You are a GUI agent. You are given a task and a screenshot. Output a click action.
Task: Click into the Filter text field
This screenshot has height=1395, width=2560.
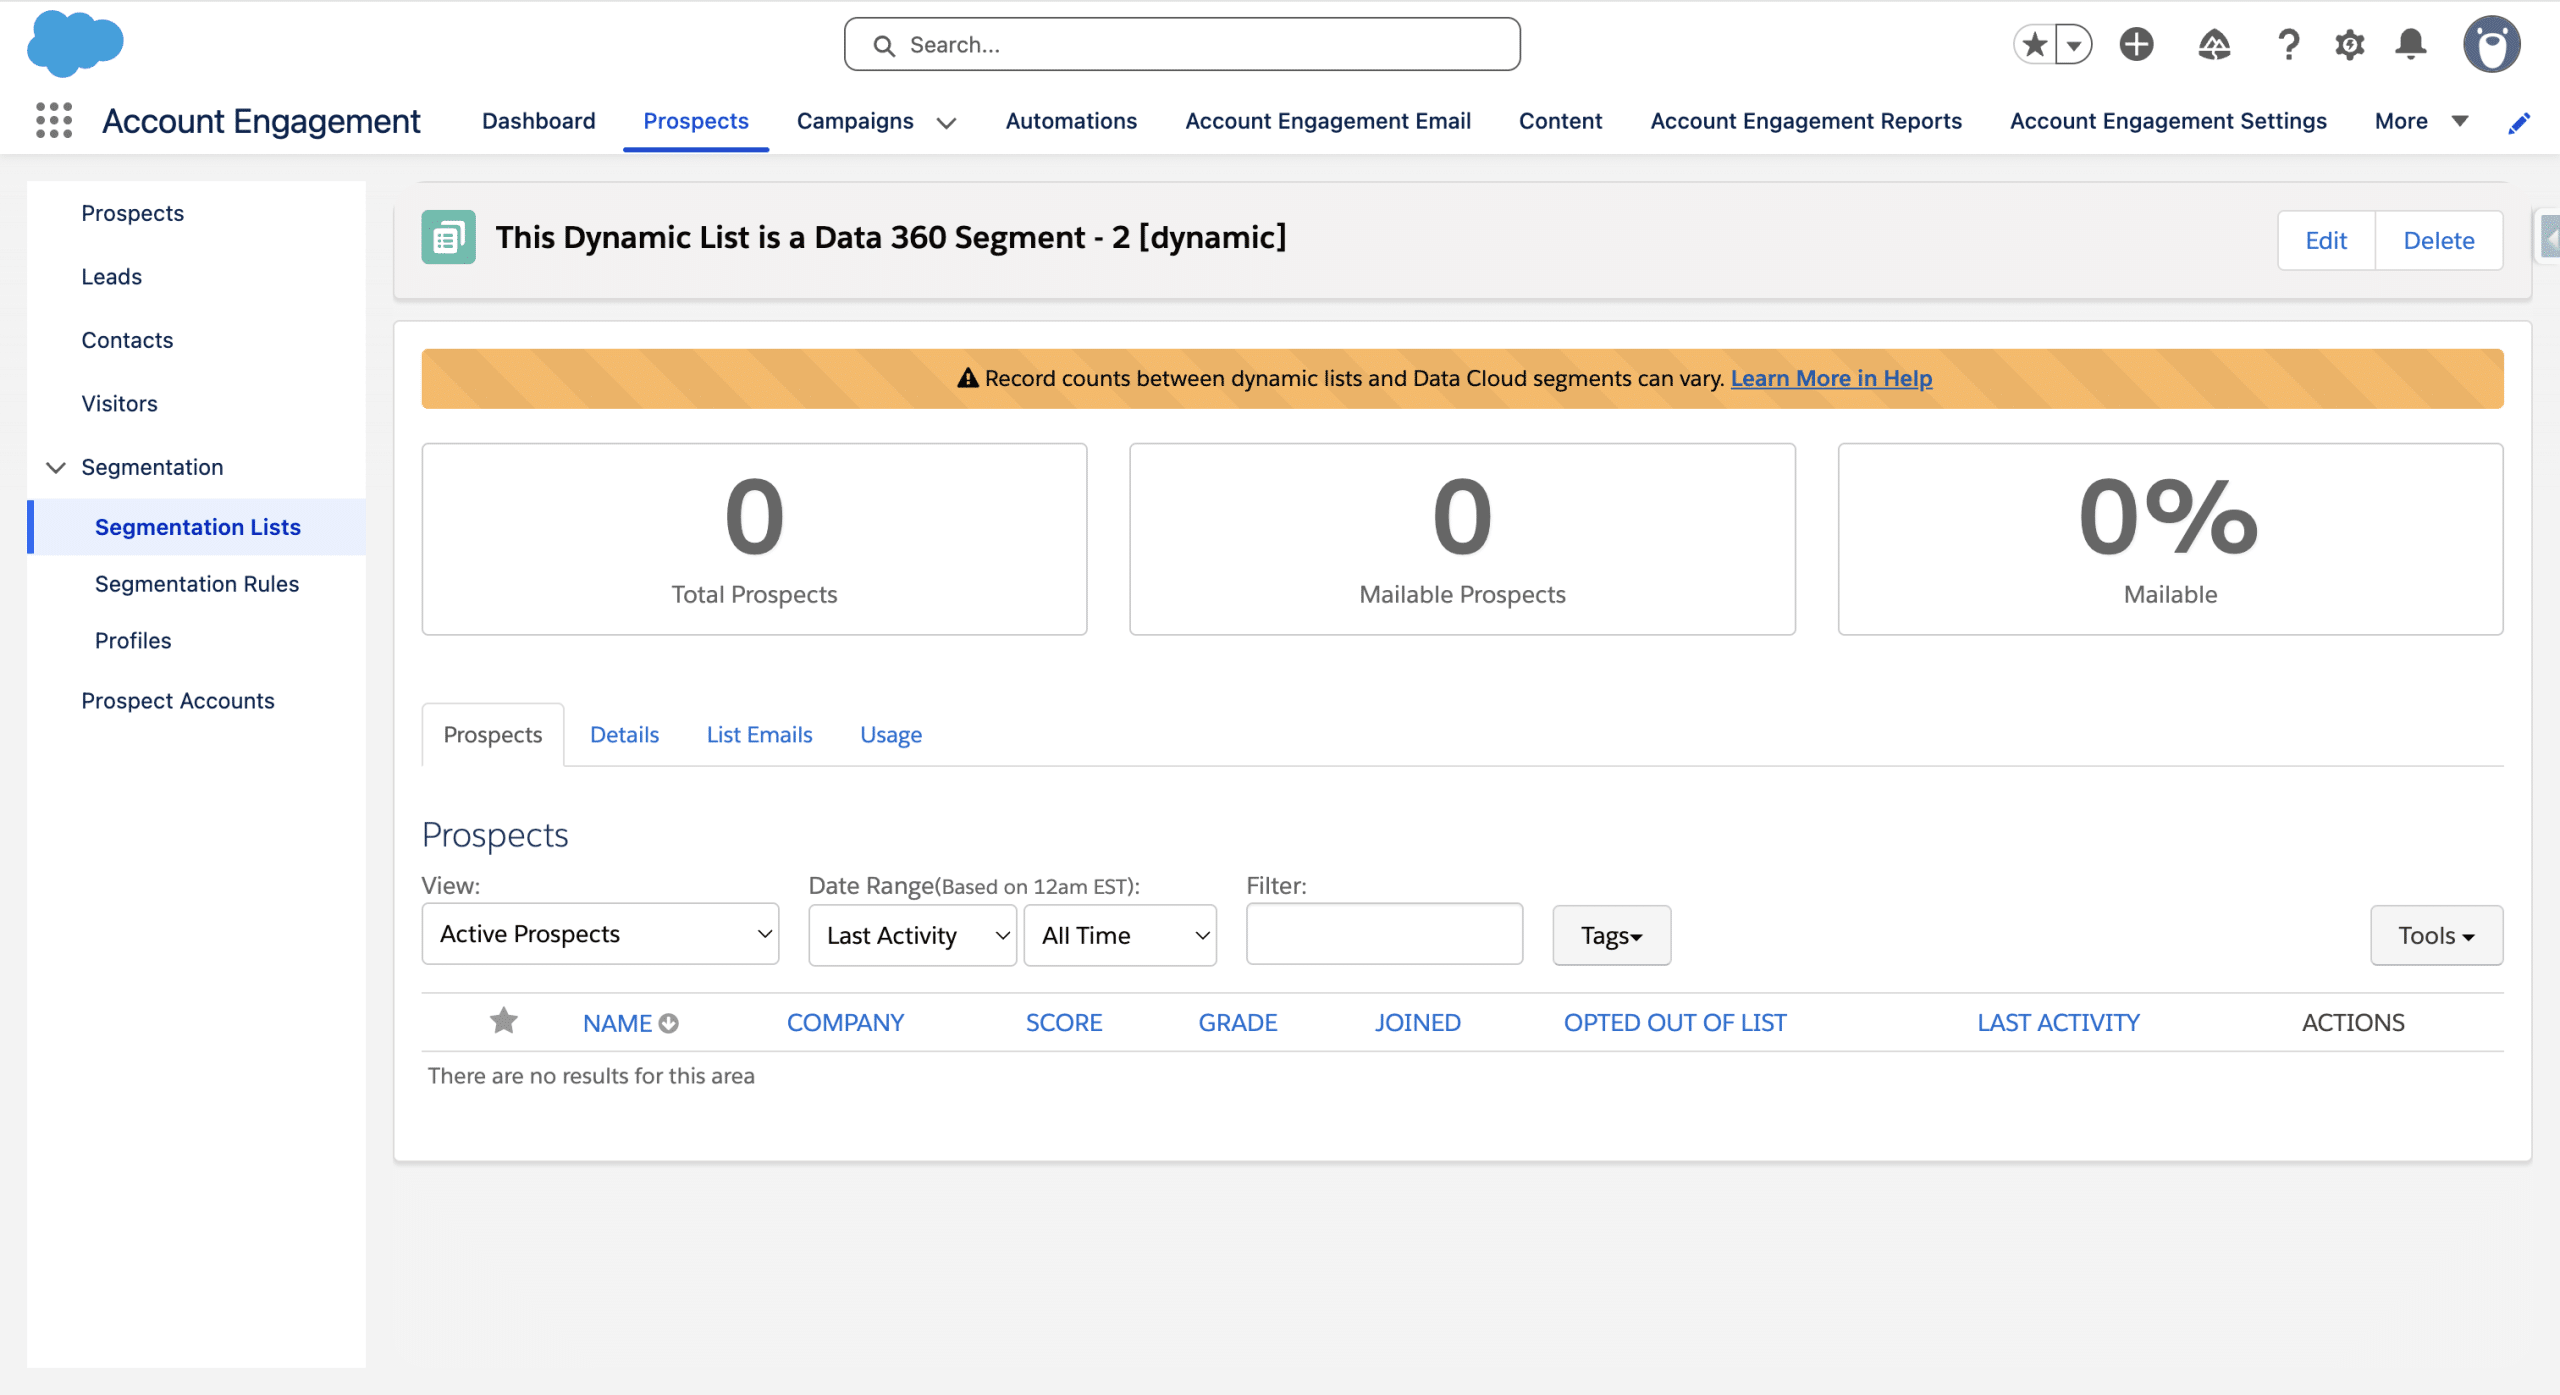tap(1384, 934)
